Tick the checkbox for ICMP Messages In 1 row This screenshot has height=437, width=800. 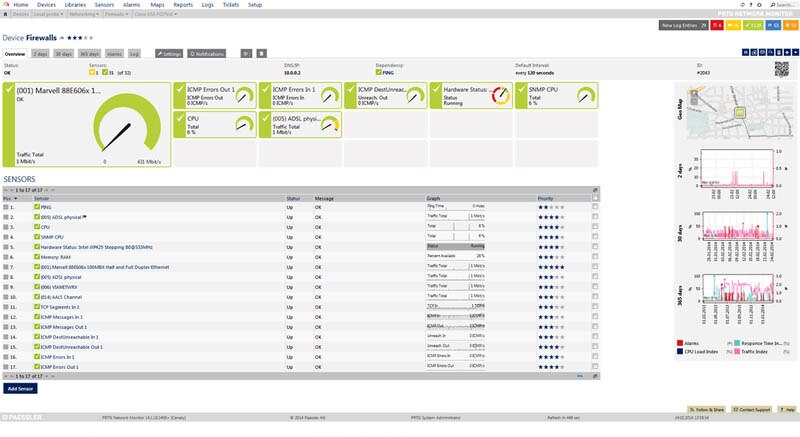(x=595, y=317)
